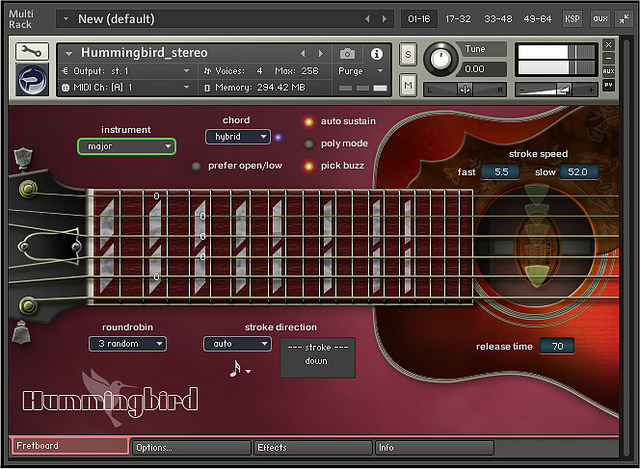Click the slow stroke speed value 52.0
This screenshot has height=469, width=640.
578,172
